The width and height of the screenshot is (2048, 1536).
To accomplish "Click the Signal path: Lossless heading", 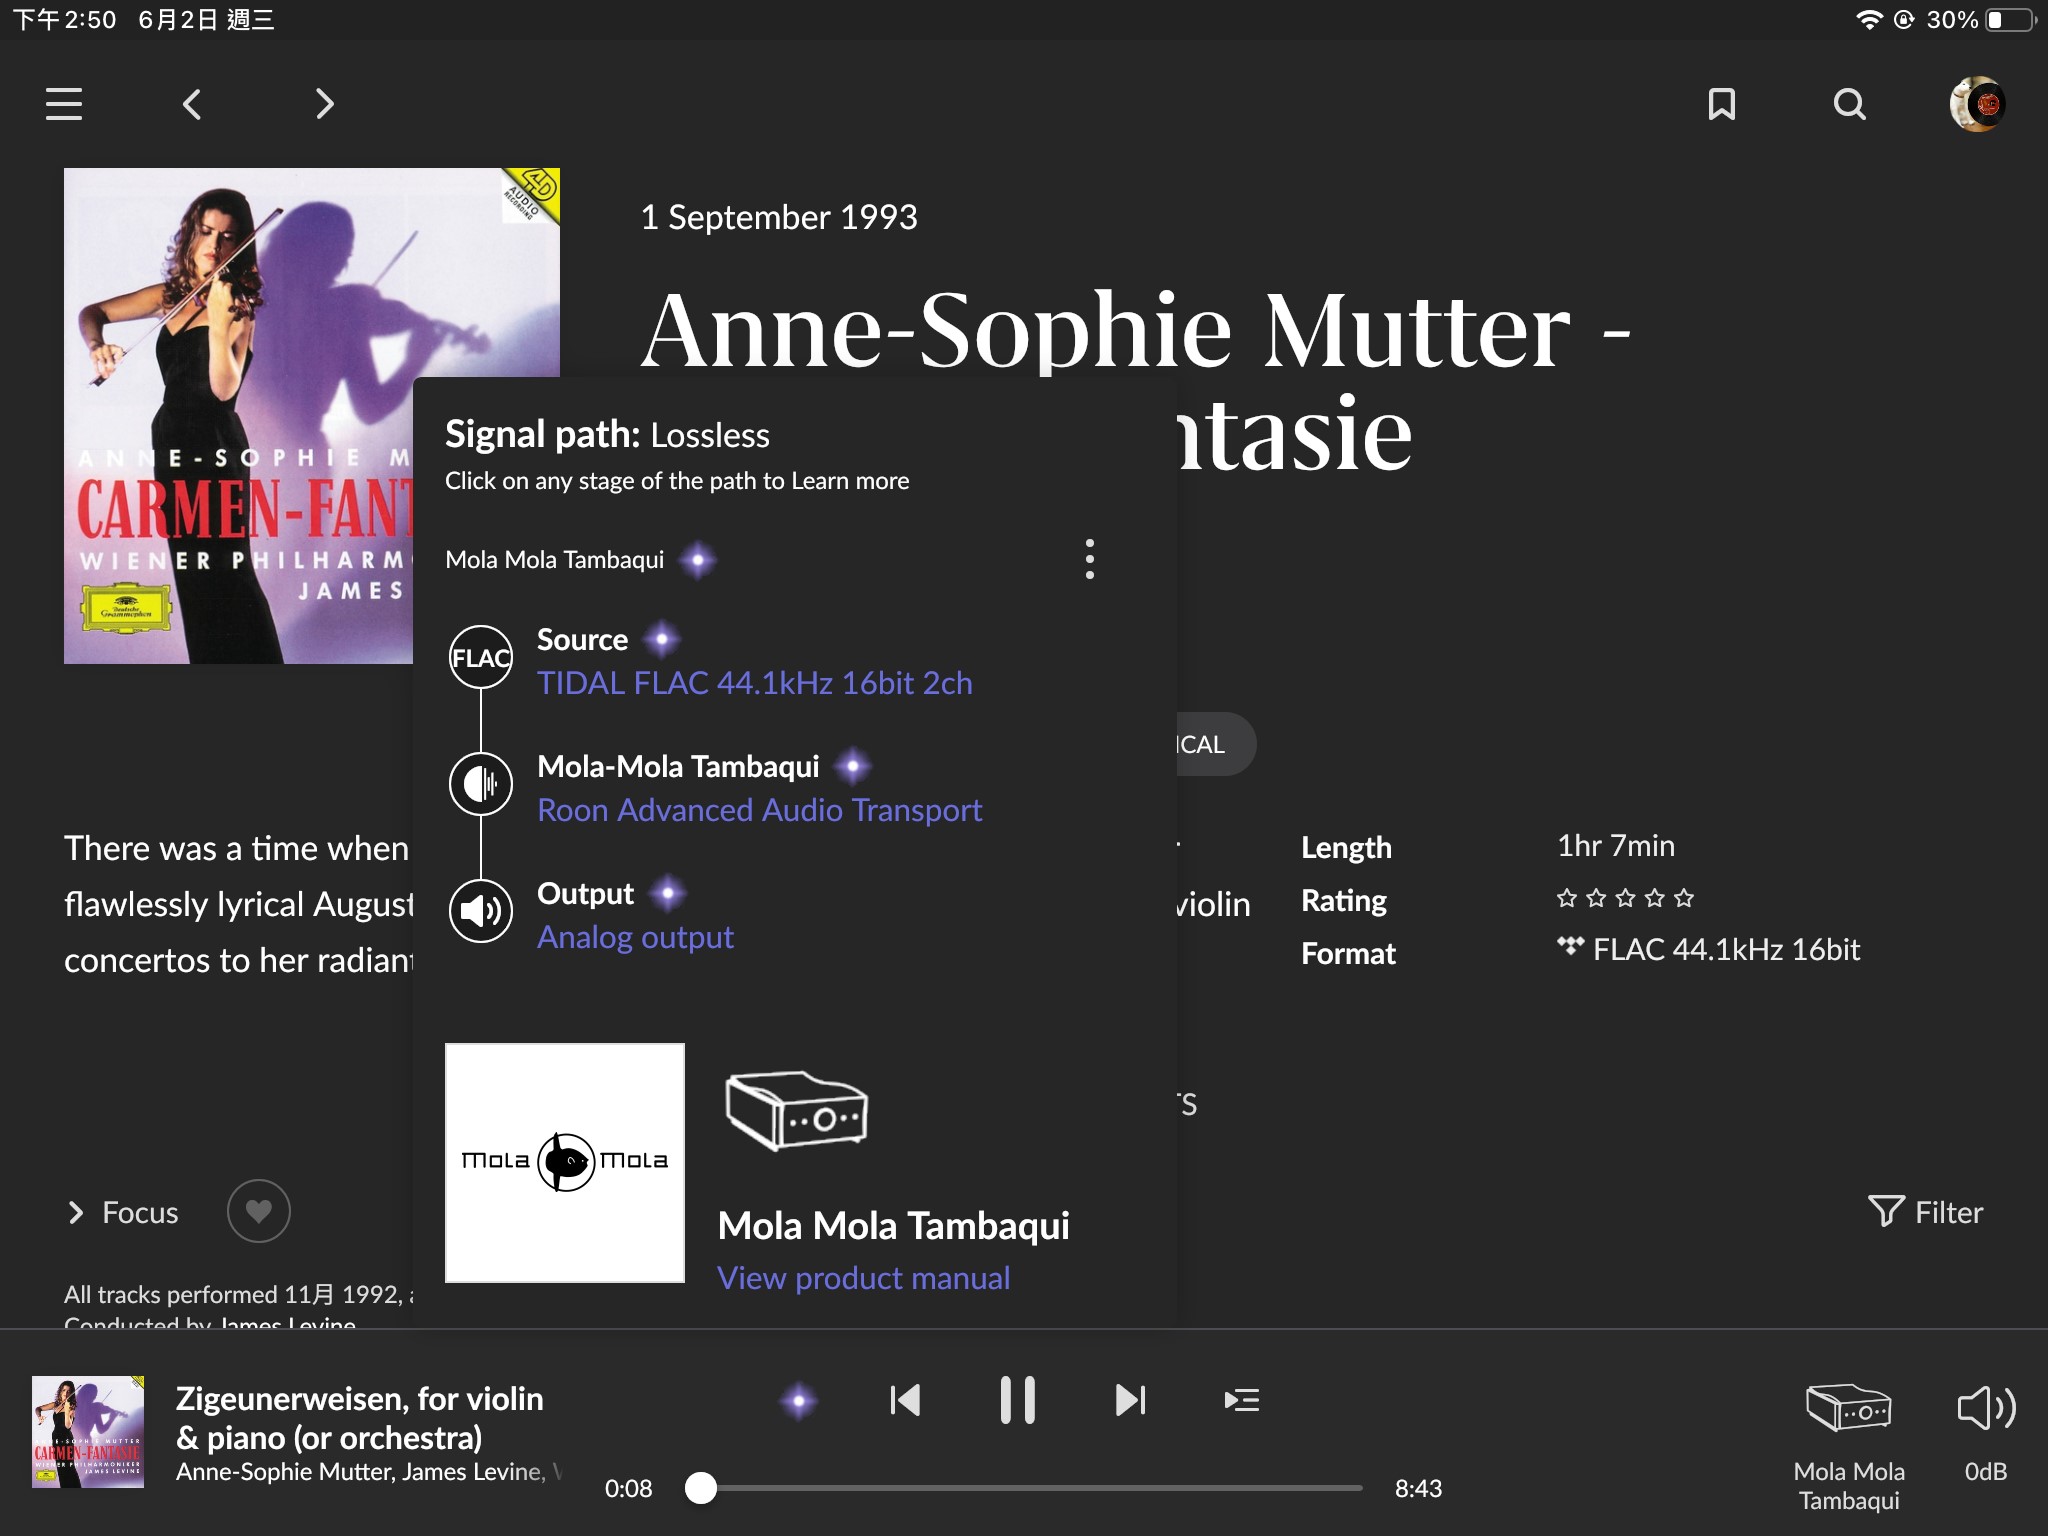I will (607, 435).
